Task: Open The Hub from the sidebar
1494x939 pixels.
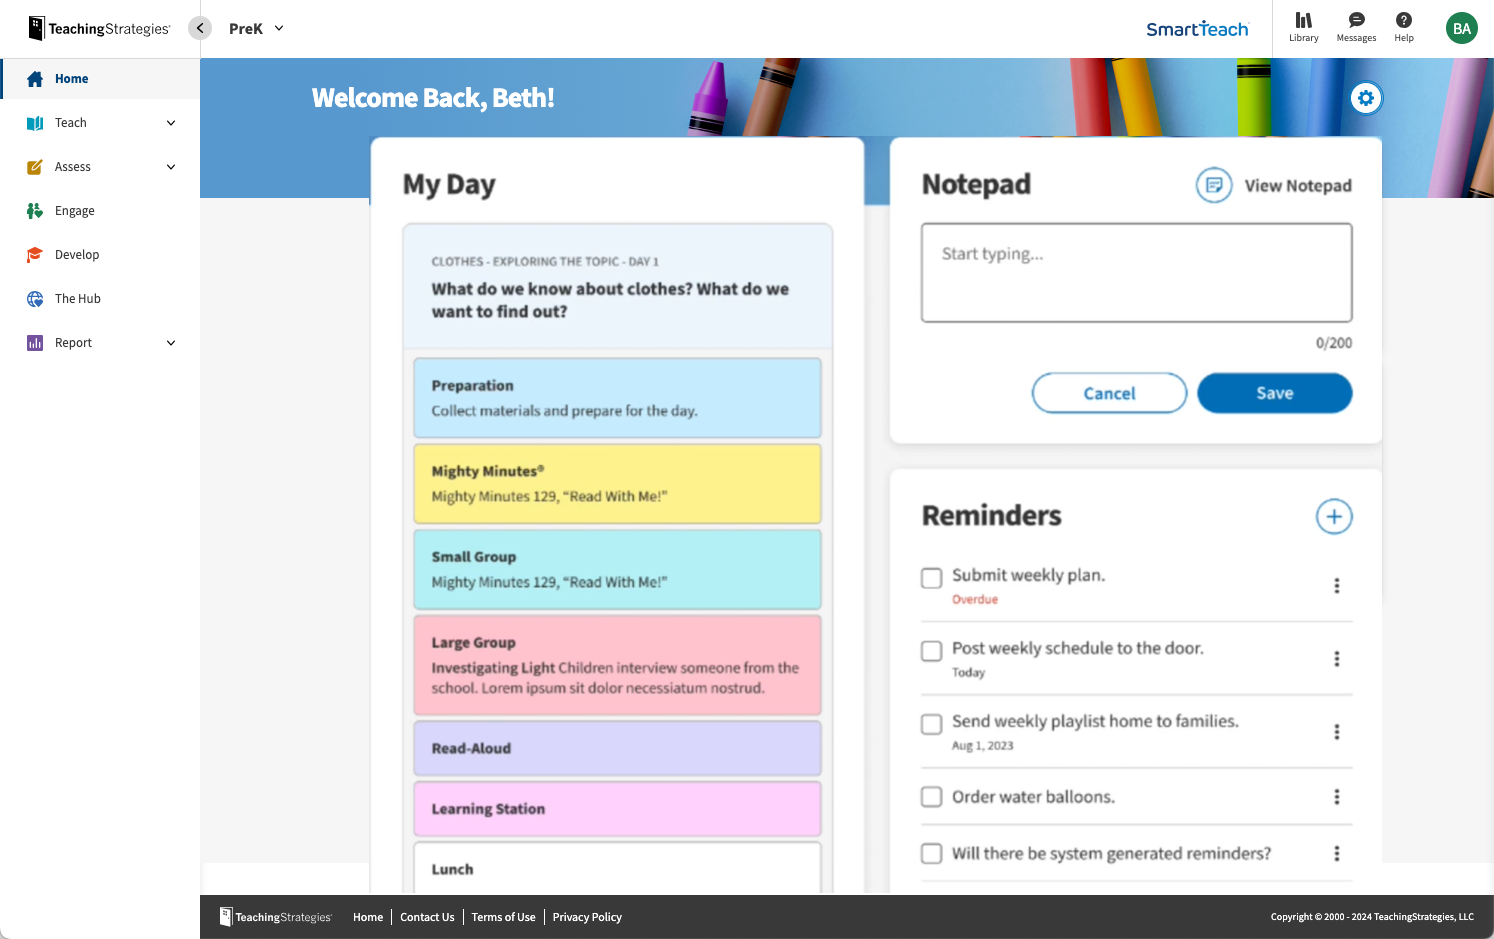Action: 80,298
